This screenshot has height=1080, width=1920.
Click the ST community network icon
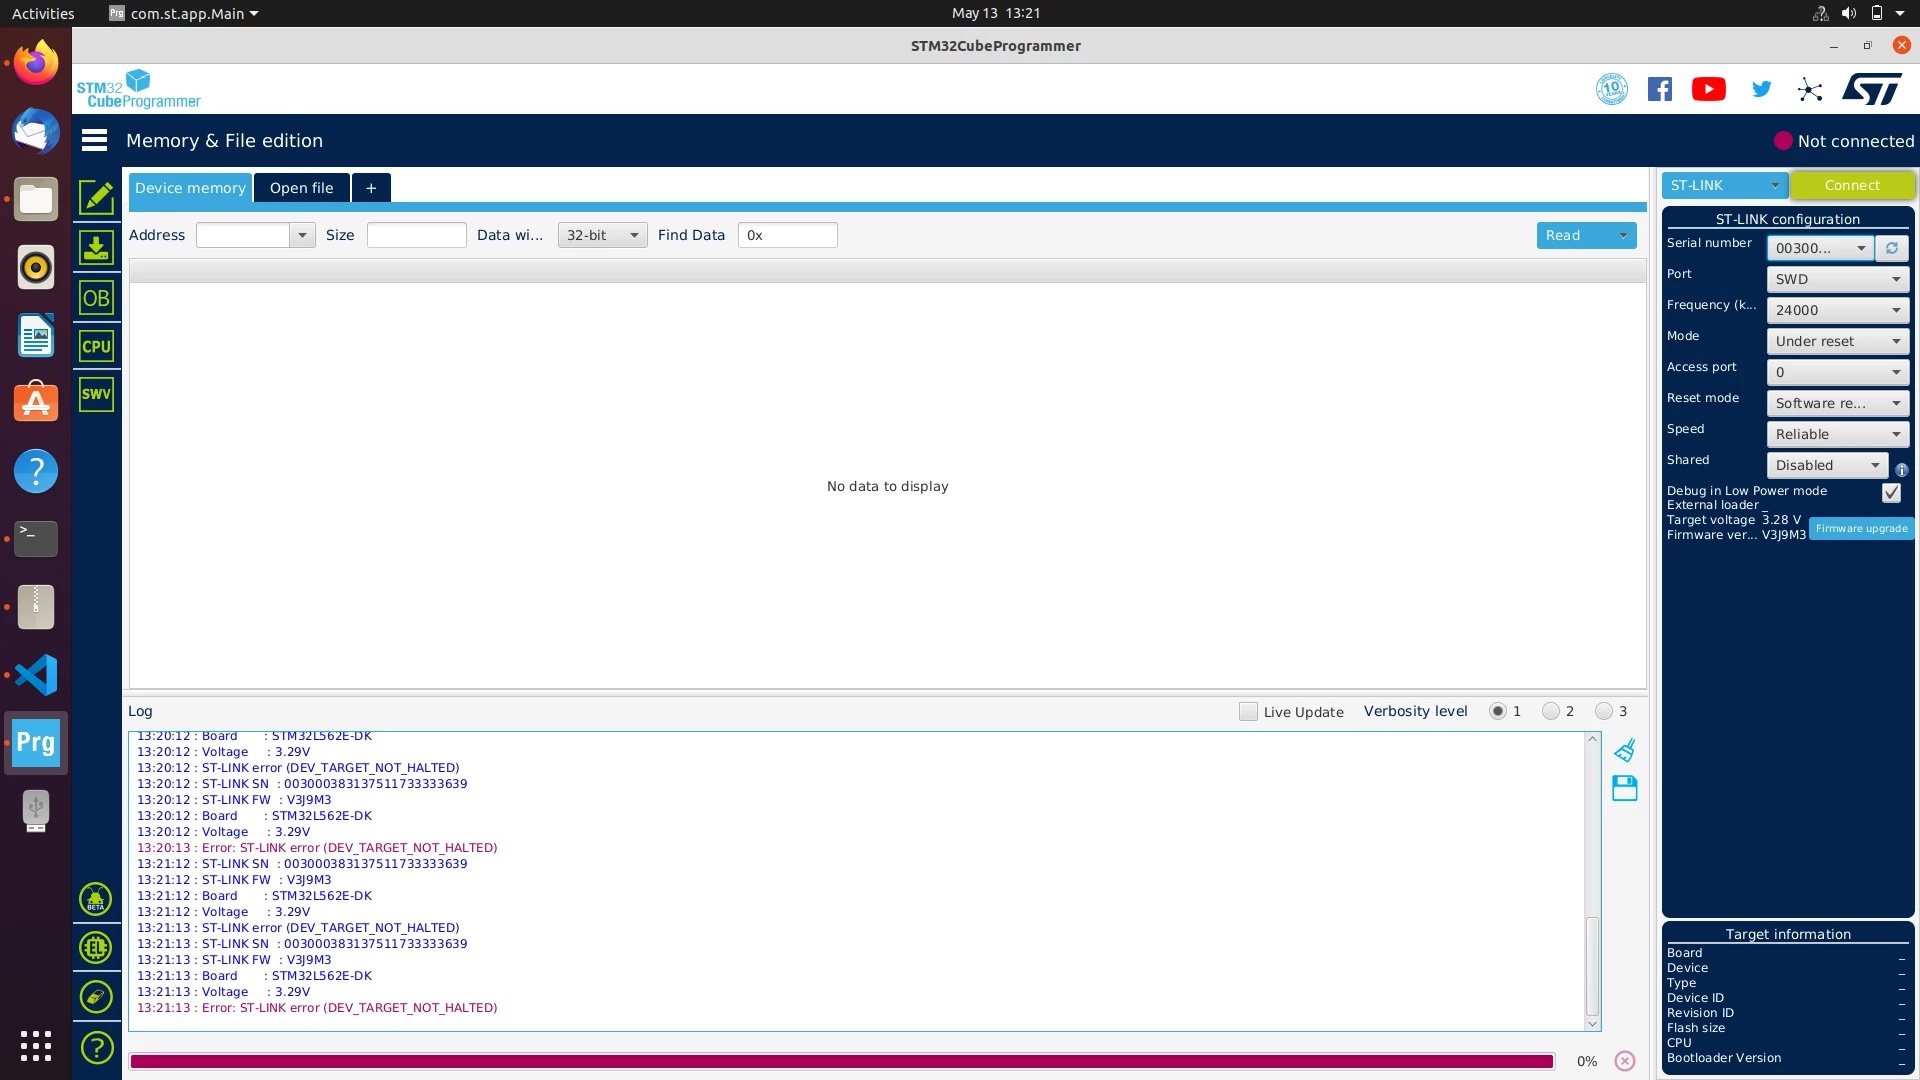point(1810,90)
